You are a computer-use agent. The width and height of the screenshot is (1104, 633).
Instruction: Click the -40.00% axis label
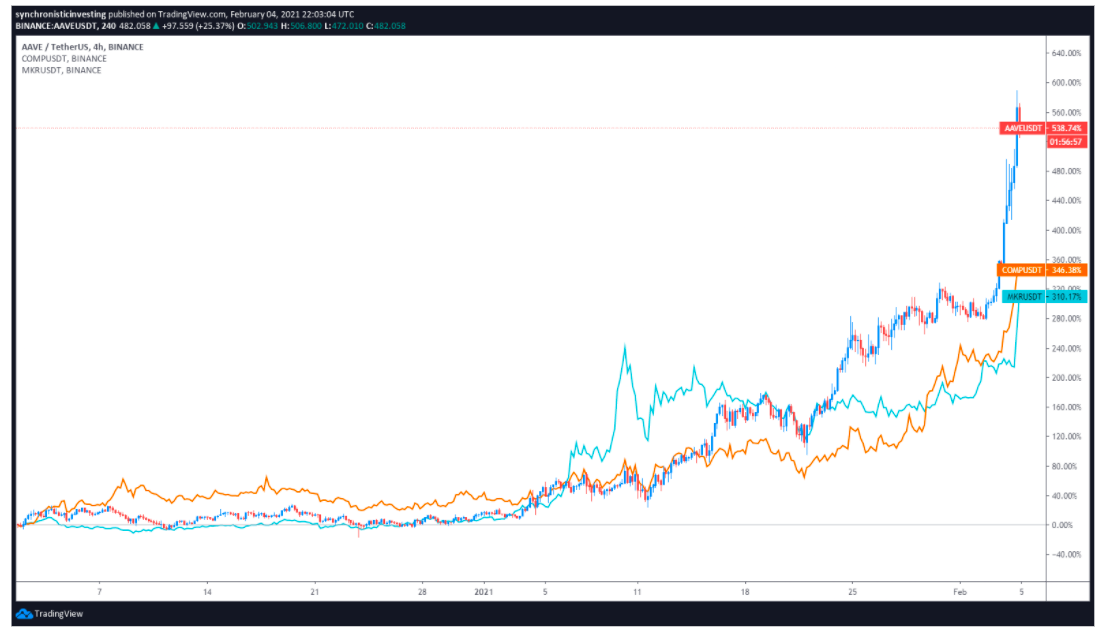(1065, 554)
